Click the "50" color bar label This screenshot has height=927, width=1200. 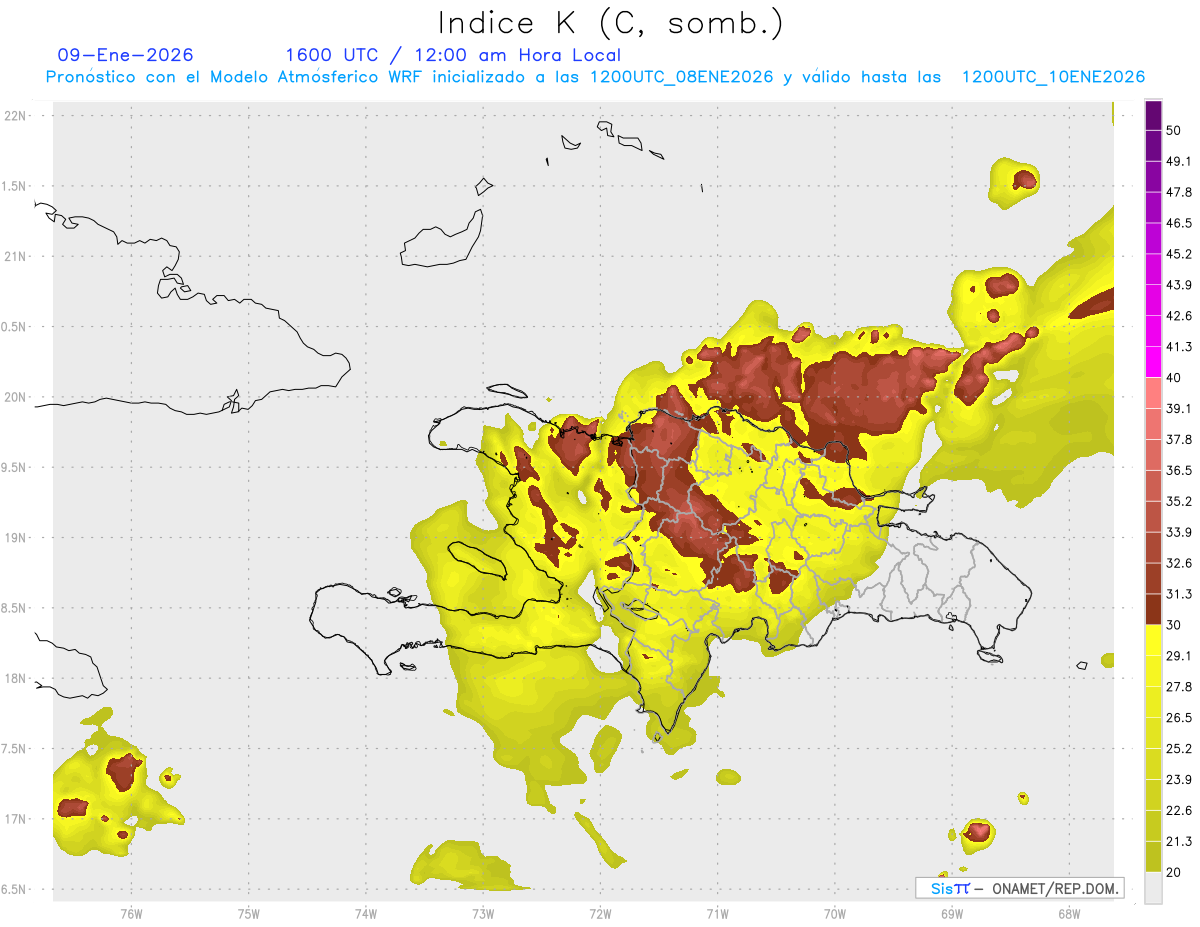1173,130
